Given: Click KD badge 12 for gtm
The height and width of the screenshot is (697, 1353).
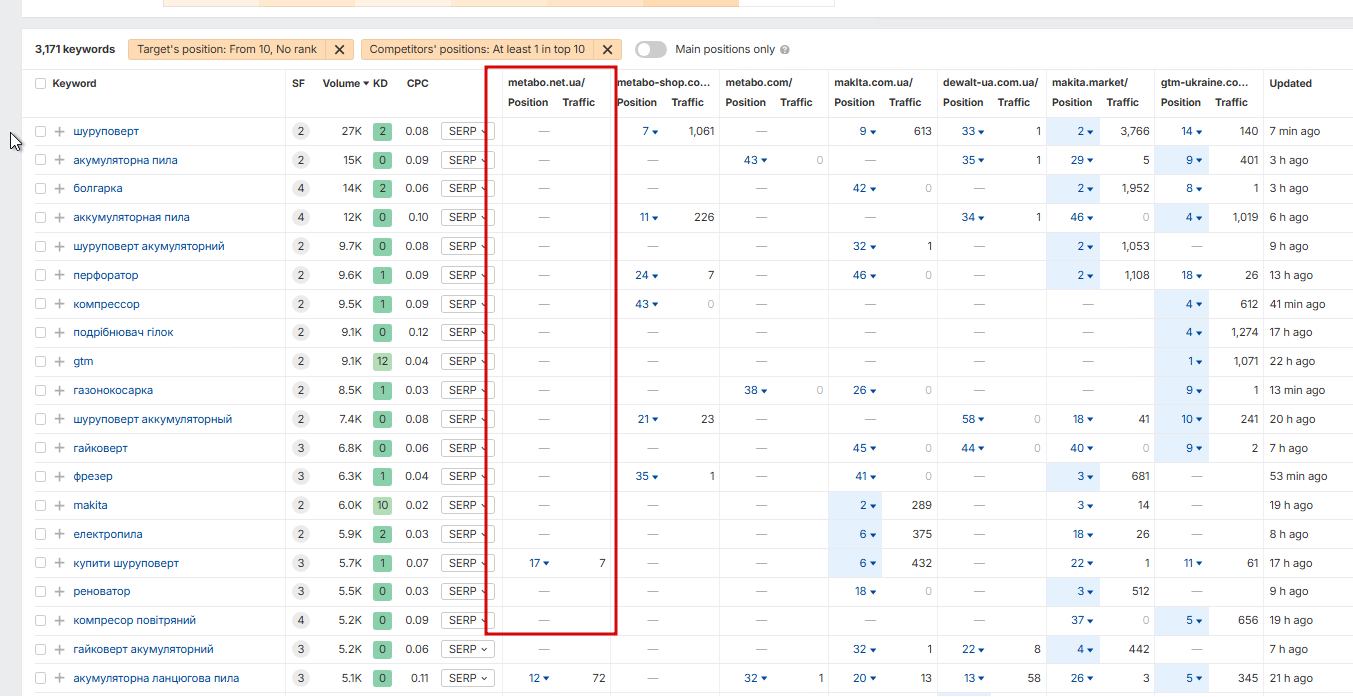Looking at the screenshot, I should (x=382, y=361).
